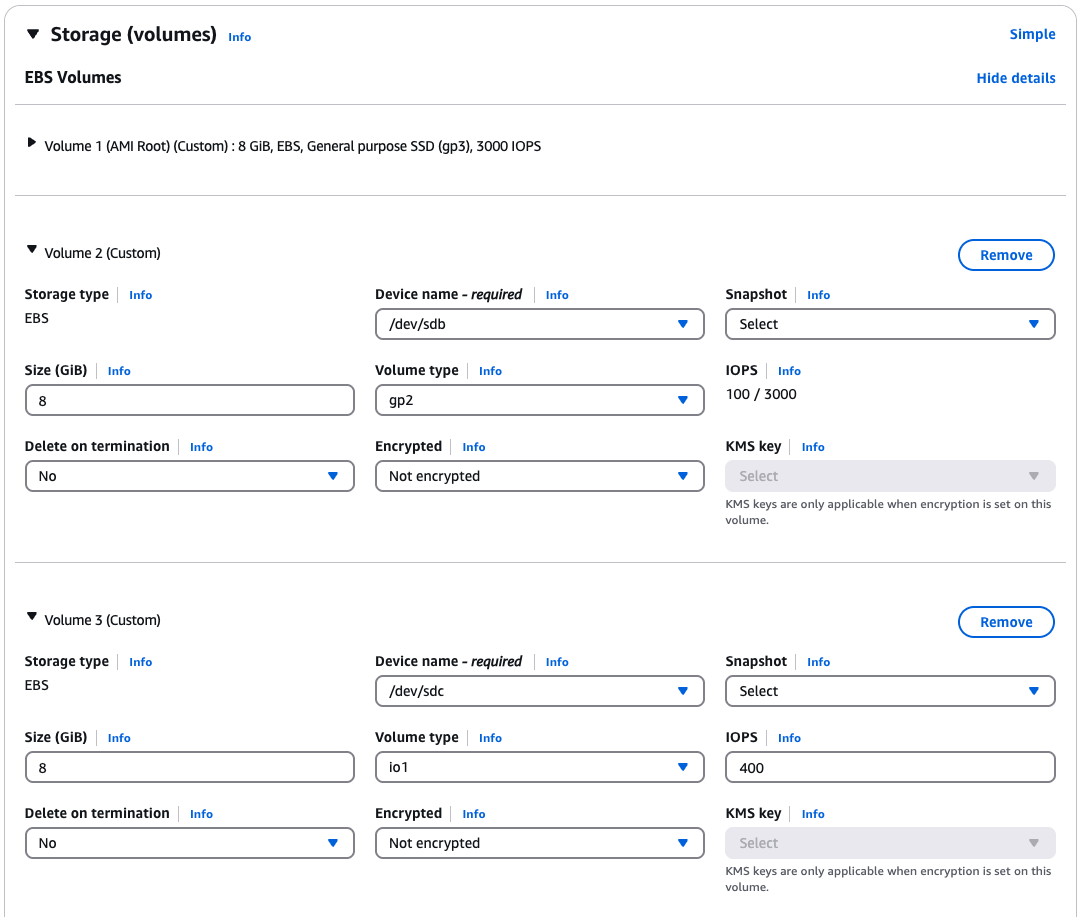Screen dimensions: 1085x917
Task: Click the Volume 3 IOPS field showing 400
Action: click(x=889, y=767)
